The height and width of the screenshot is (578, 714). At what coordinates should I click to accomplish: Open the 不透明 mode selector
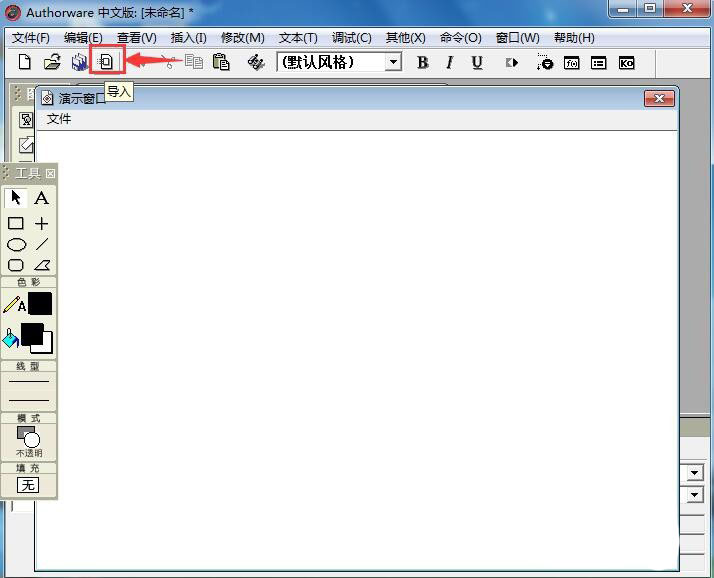[28, 438]
